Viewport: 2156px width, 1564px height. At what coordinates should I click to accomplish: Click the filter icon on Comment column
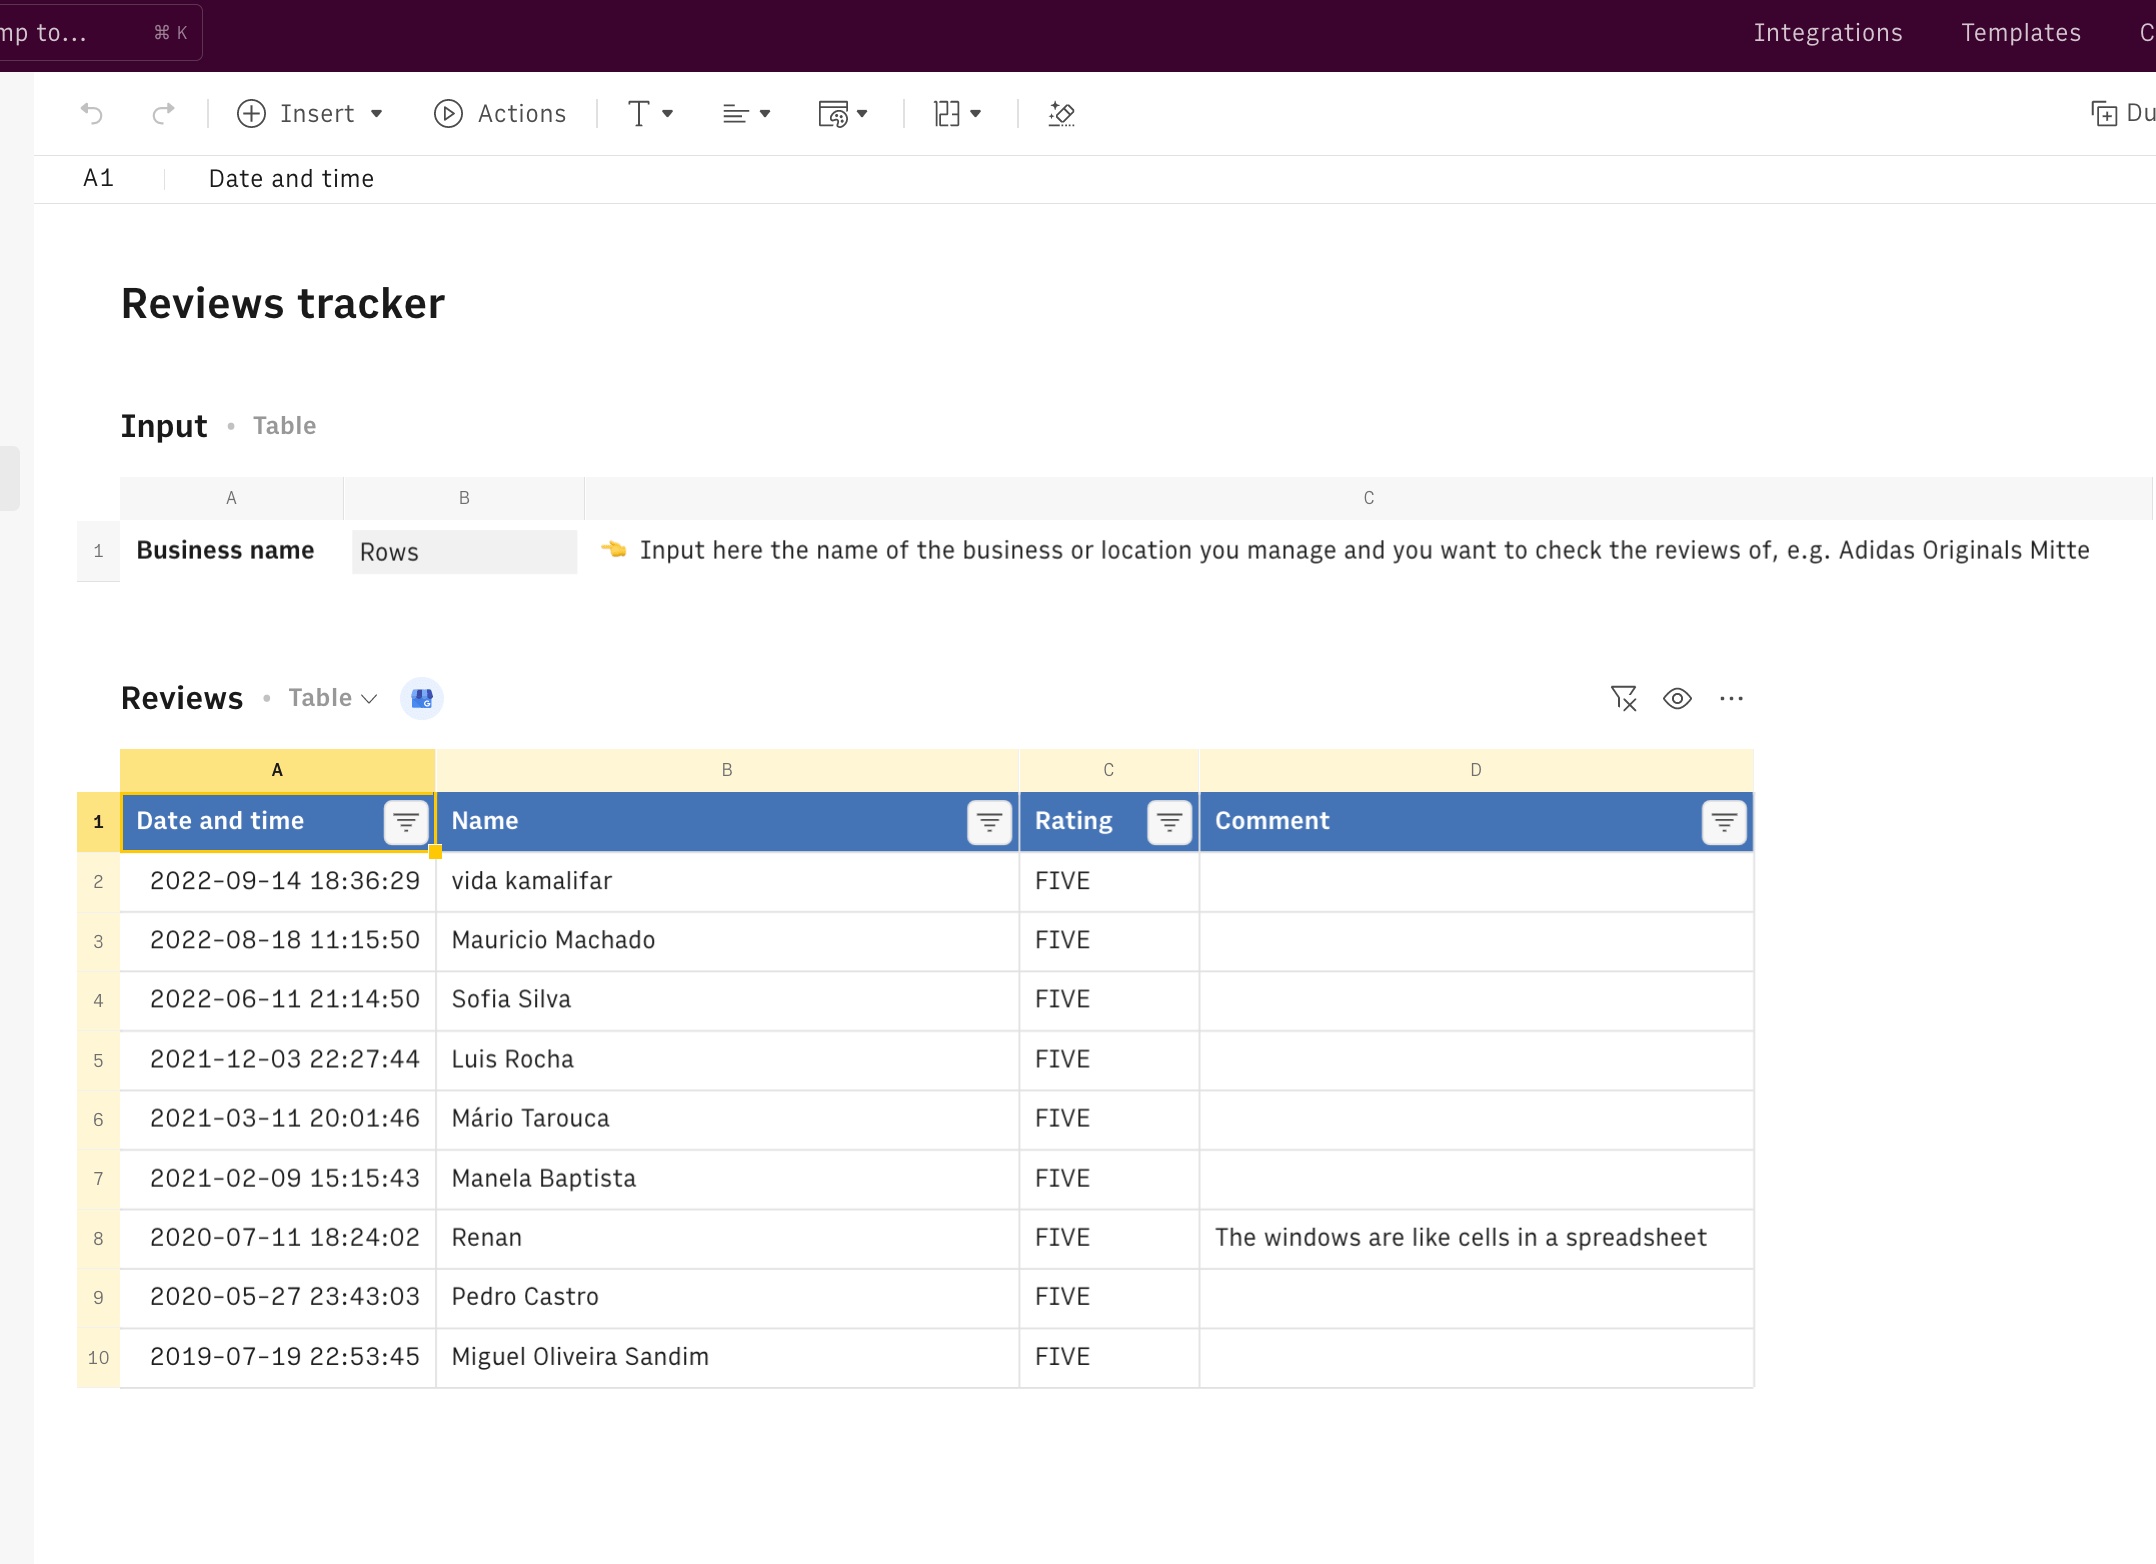1724,822
